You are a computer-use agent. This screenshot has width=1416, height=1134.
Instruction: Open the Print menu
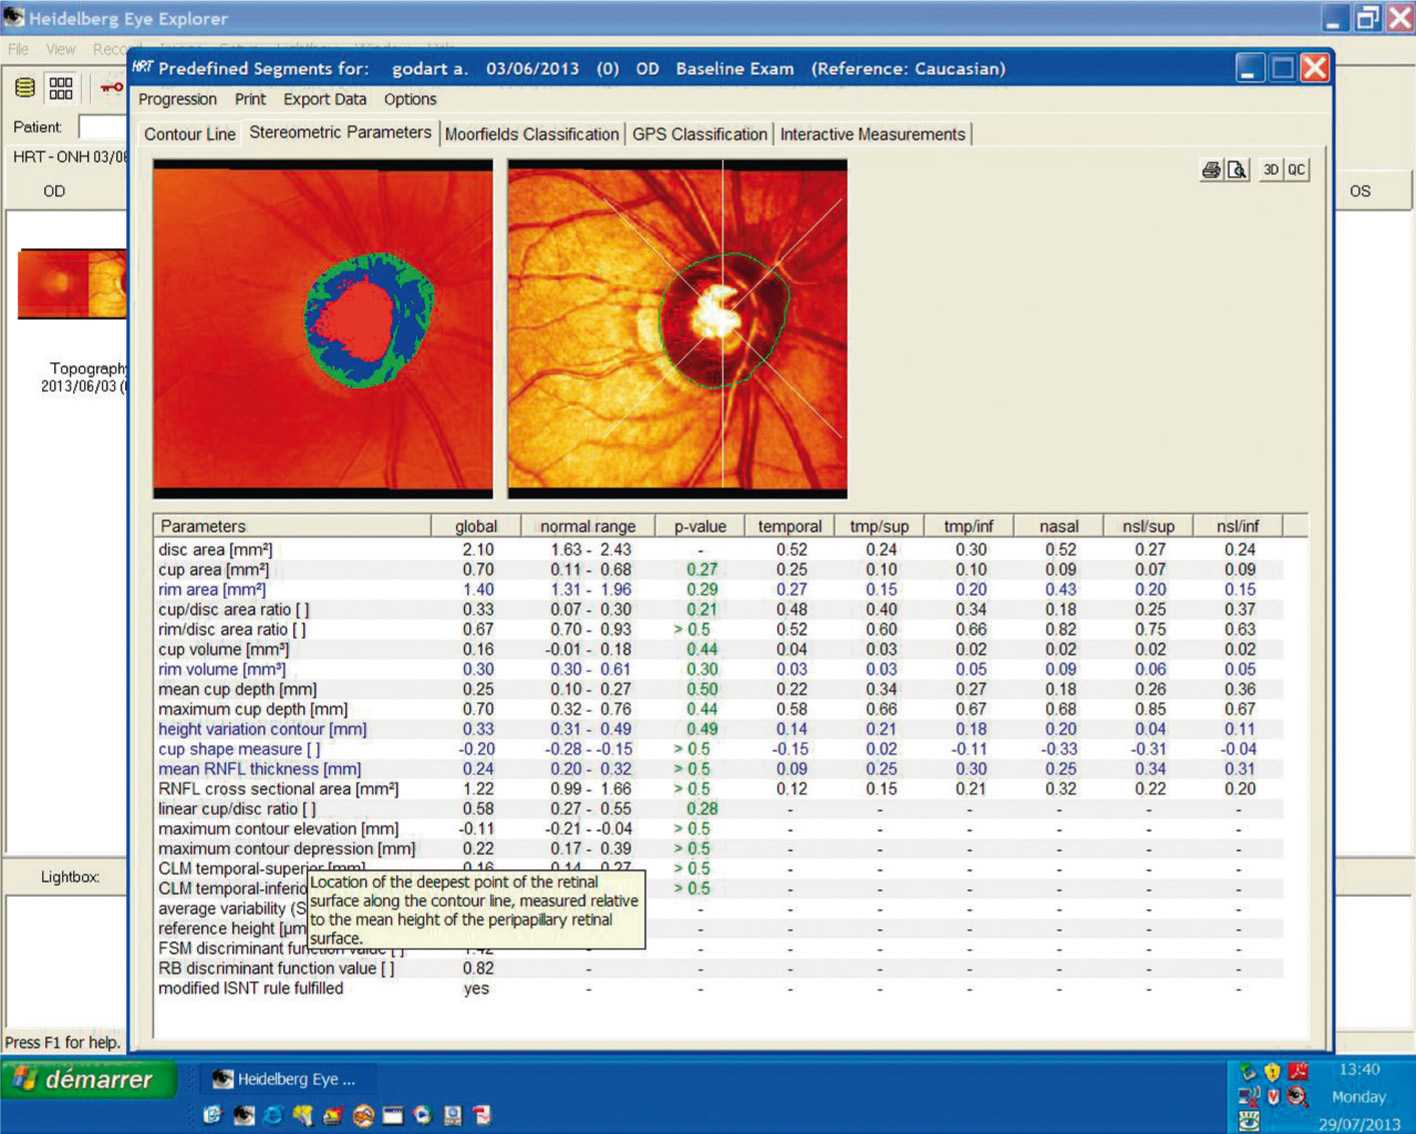[x=250, y=99]
